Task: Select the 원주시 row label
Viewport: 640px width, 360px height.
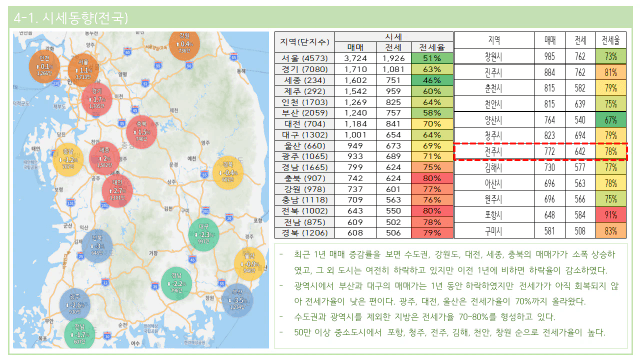Action: pos(494,199)
